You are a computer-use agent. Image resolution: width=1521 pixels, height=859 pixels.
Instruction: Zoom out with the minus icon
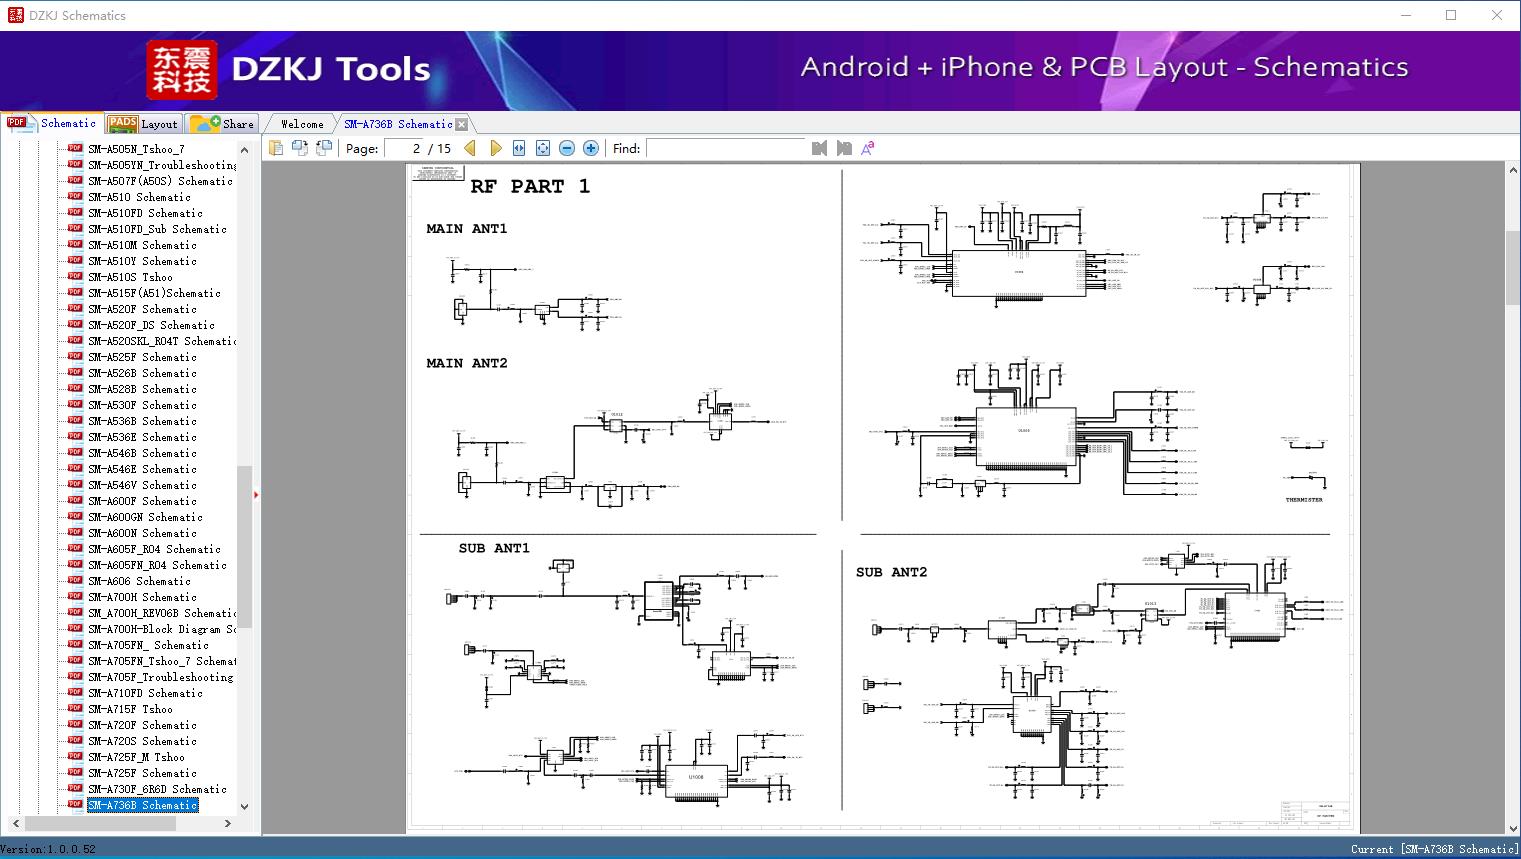(x=567, y=148)
